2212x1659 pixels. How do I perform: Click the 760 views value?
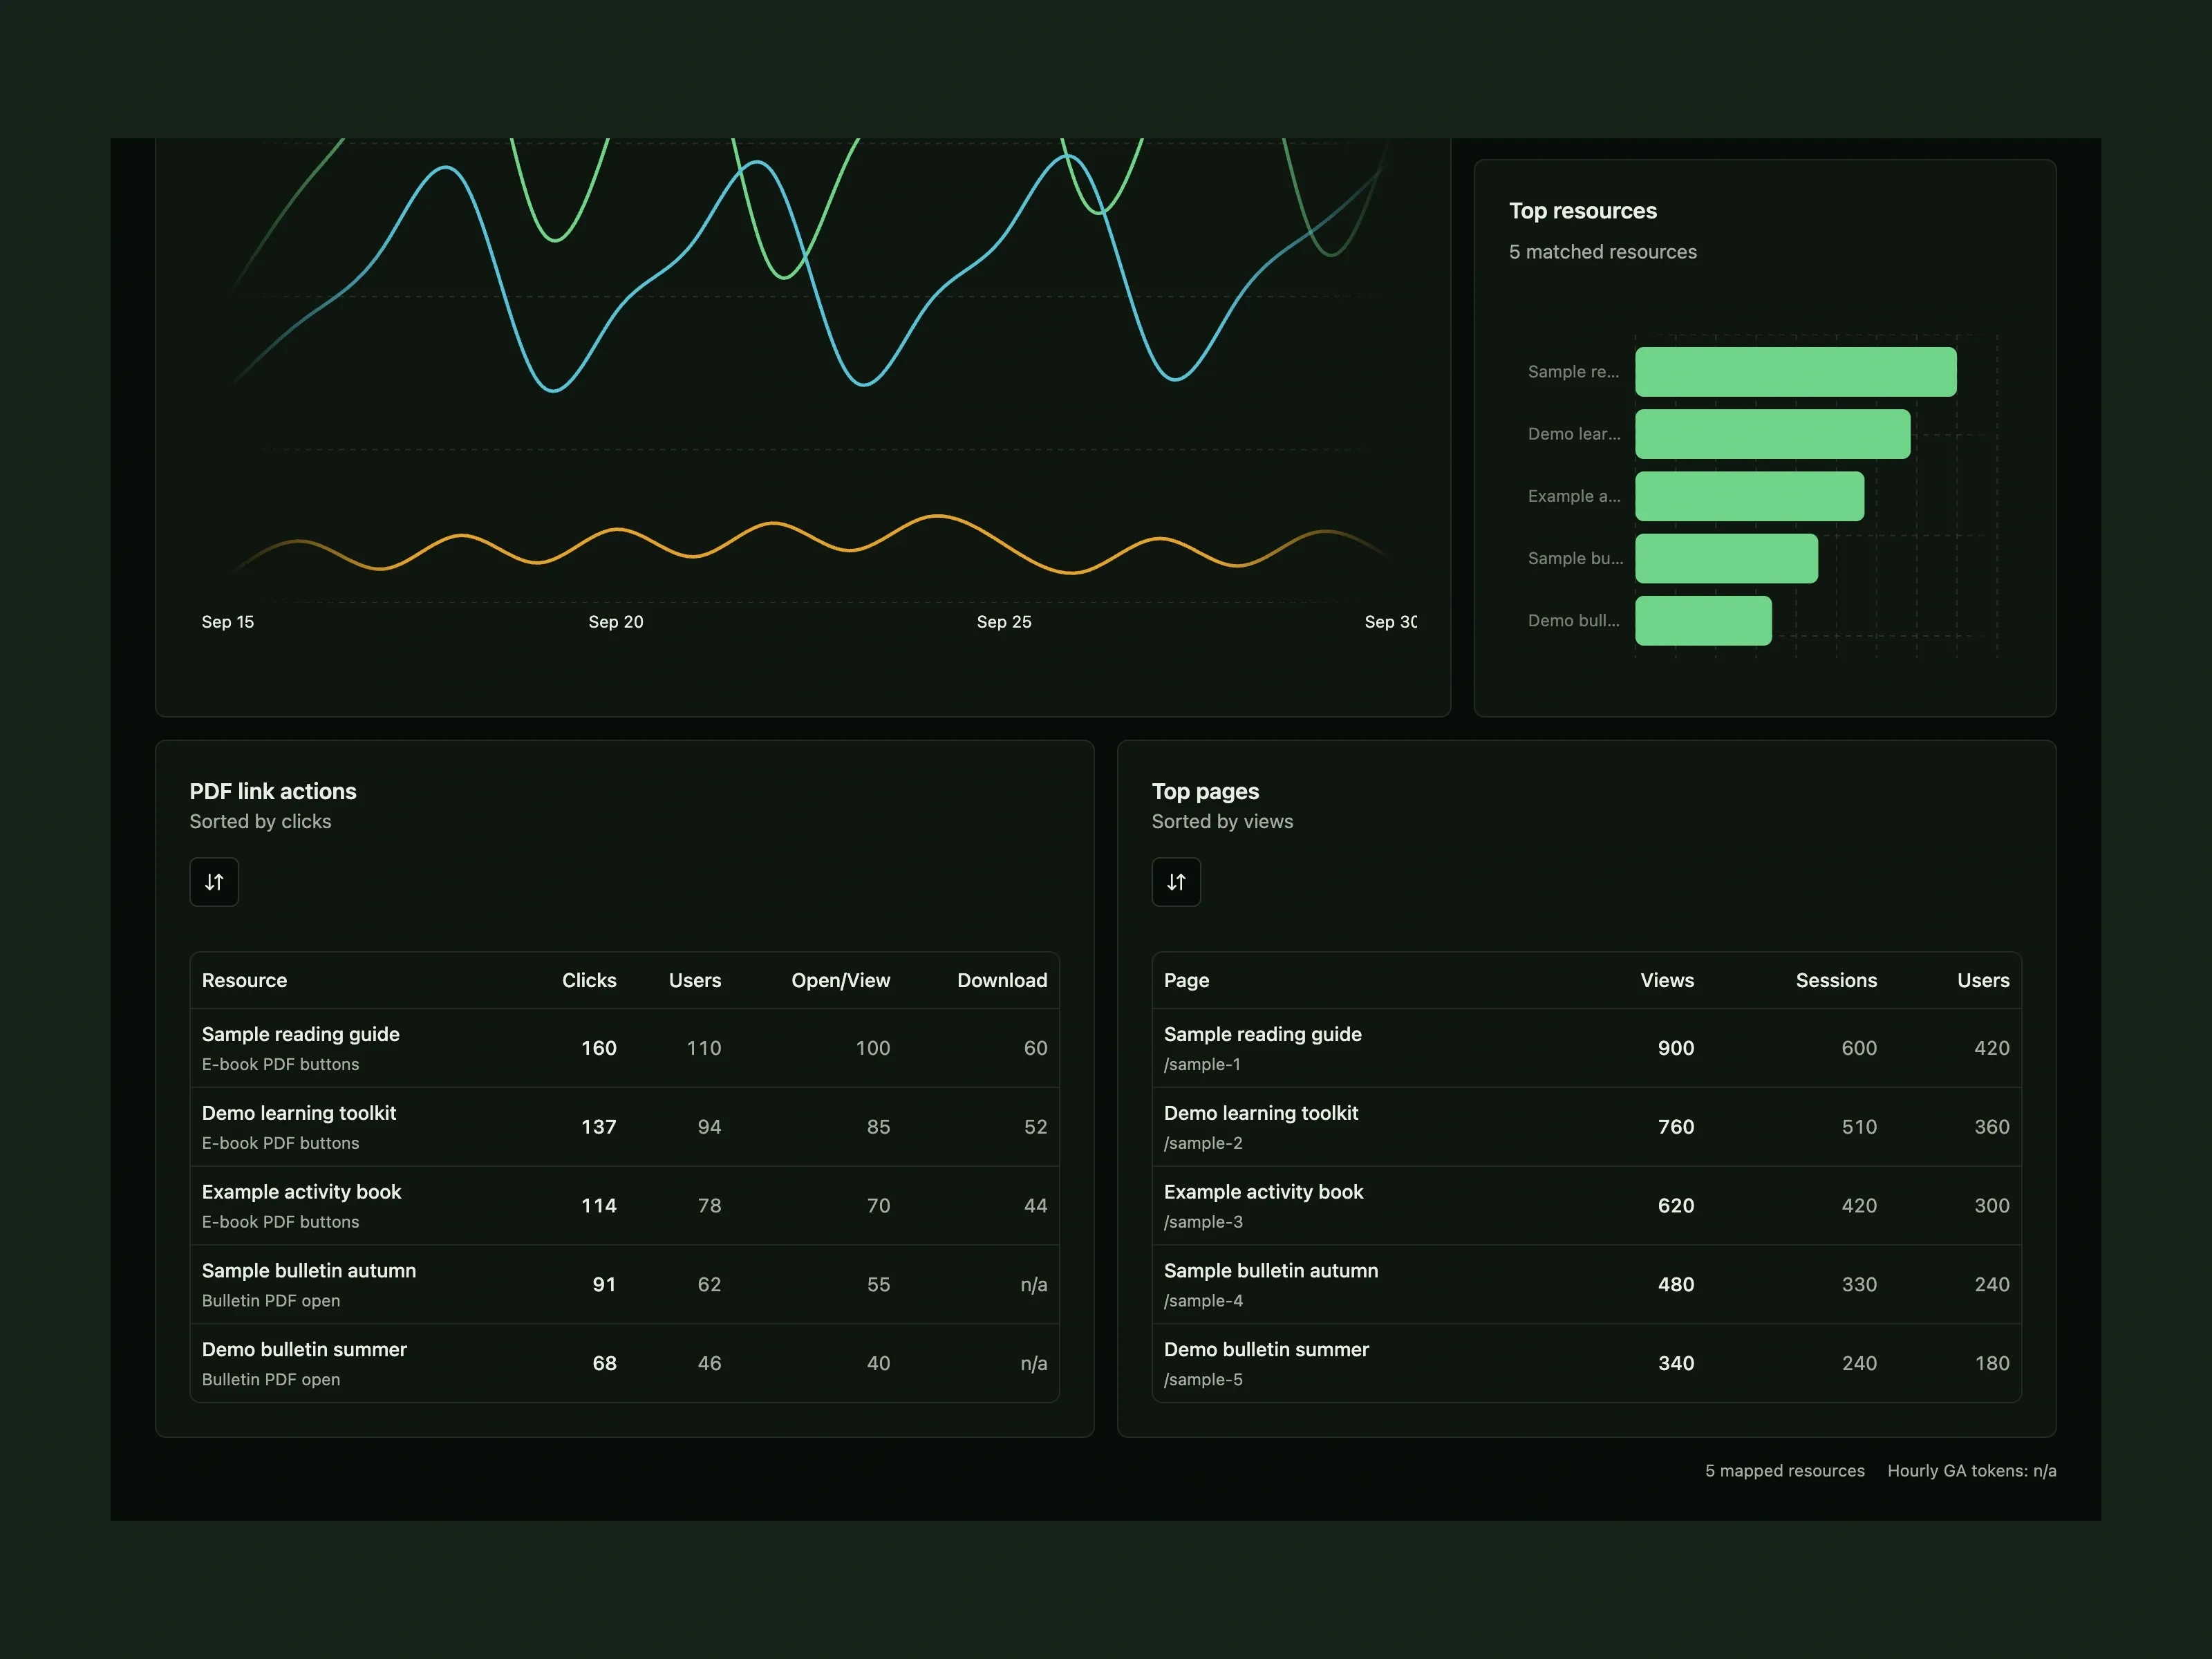pyautogui.click(x=1676, y=1127)
